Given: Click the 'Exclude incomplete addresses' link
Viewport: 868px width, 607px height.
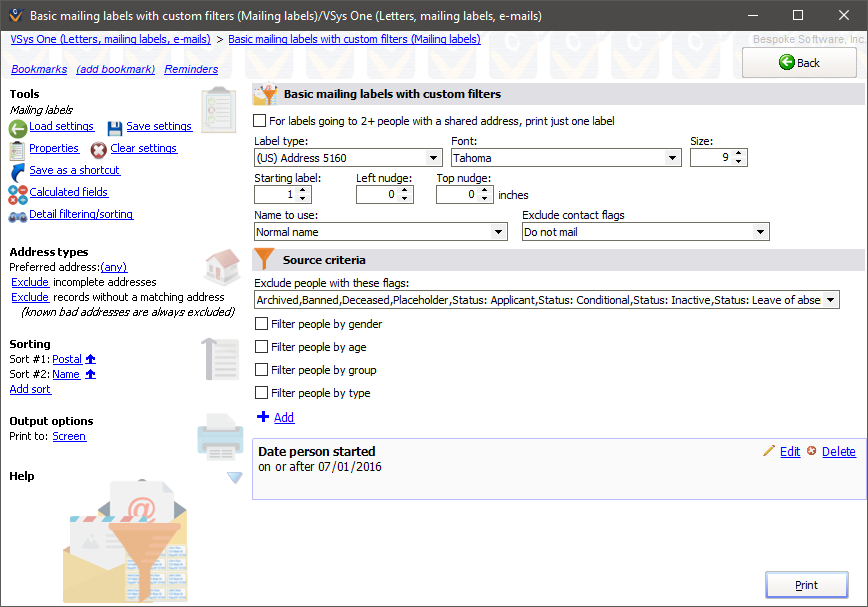Looking at the screenshot, I should click(x=30, y=281).
